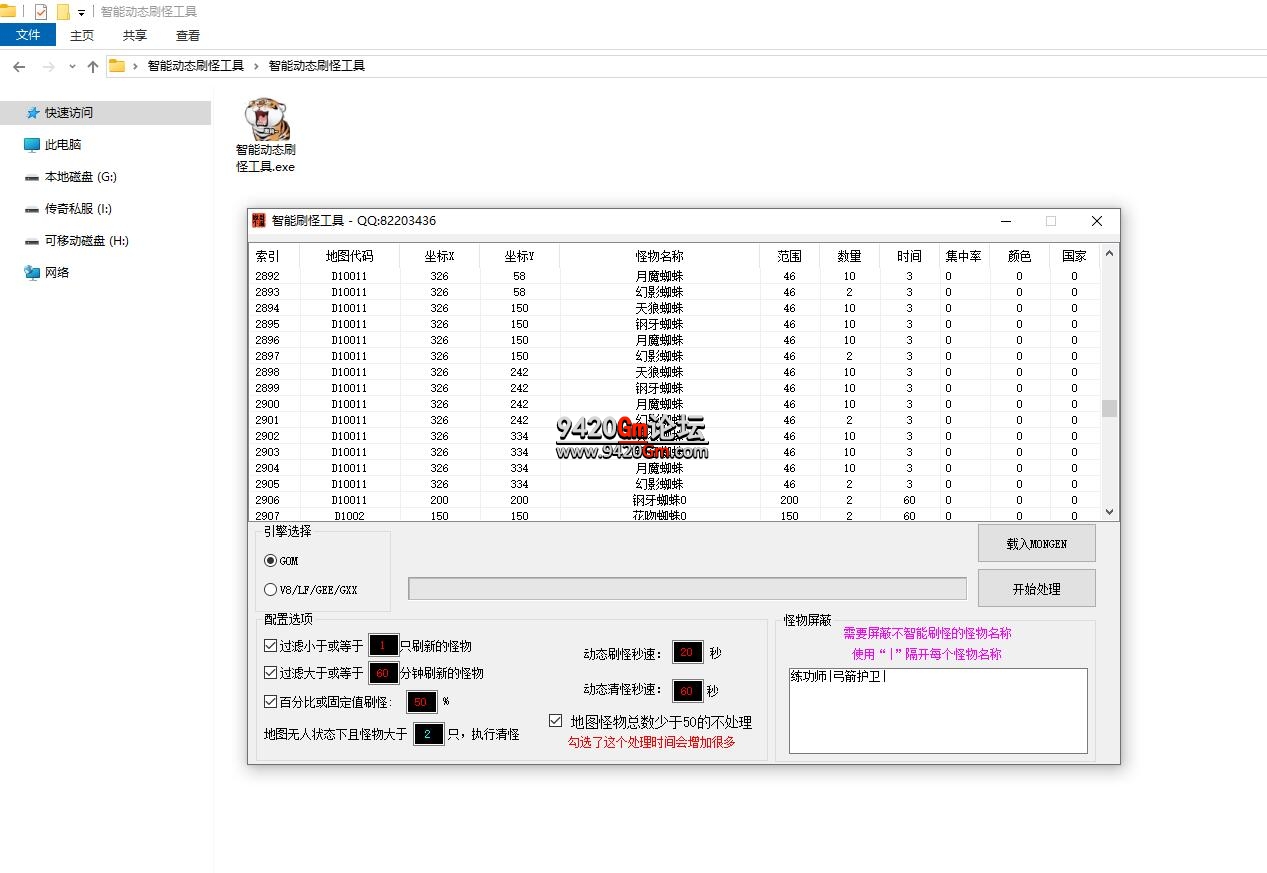Open recent locations dropdown arrow
The width and height of the screenshot is (1267, 873).
[x=72, y=66]
